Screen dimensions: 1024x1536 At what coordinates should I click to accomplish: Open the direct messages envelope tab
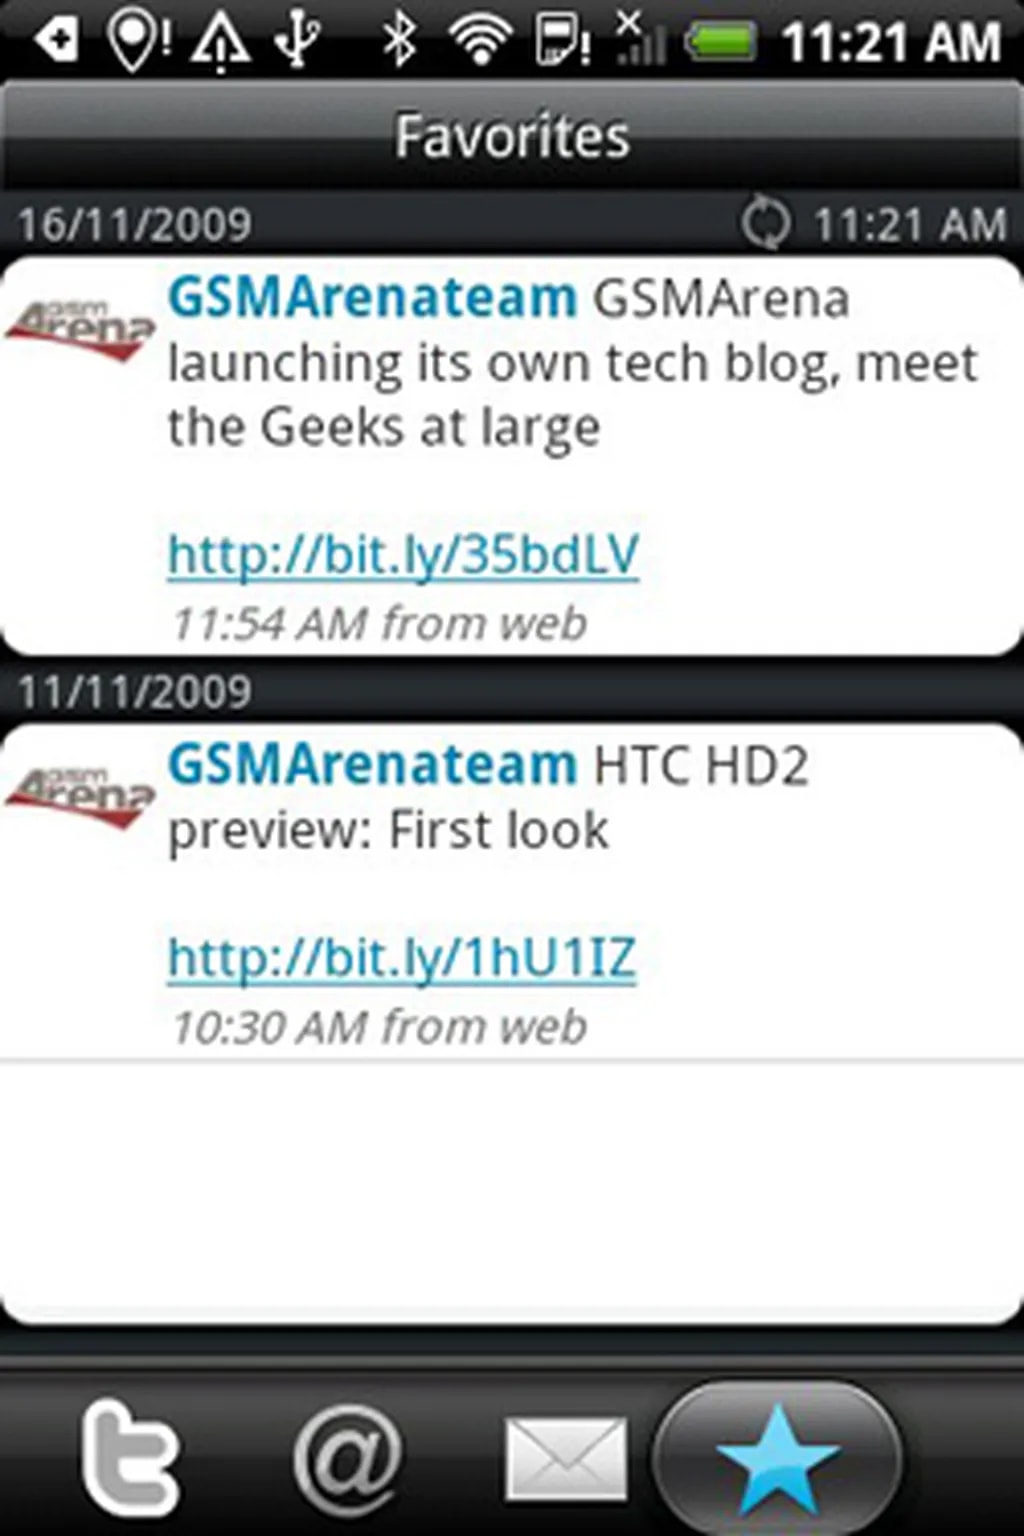[x=566, y=1460]
